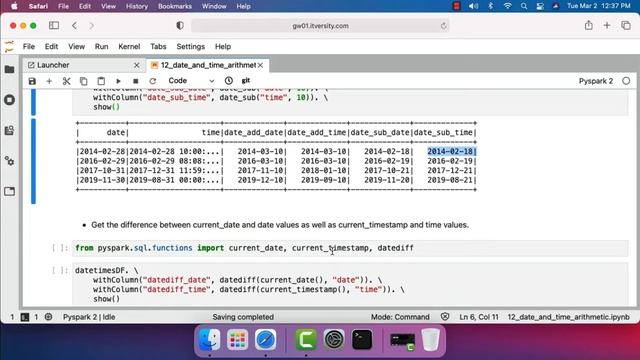Go forward in Safari history
Screen dimensions: 640x360
(x=91, y=25)
